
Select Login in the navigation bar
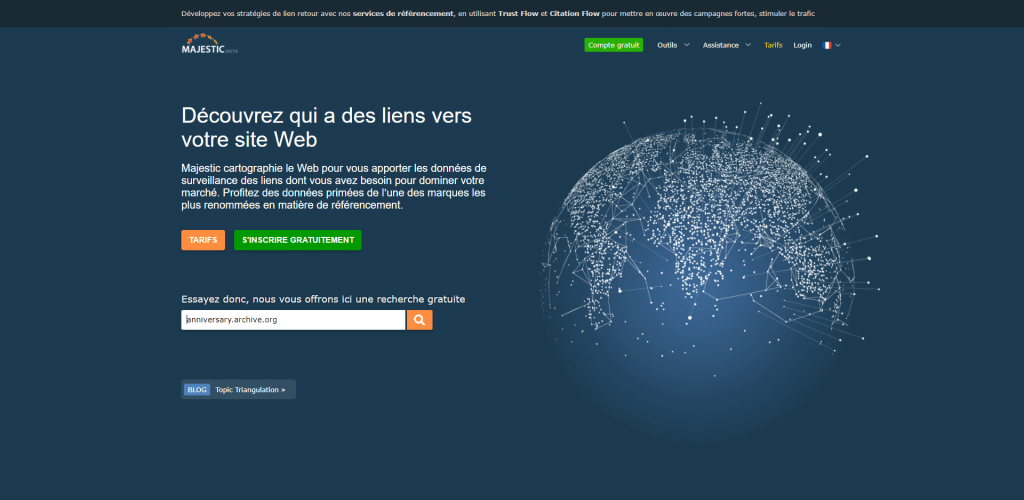pos(802,45)
